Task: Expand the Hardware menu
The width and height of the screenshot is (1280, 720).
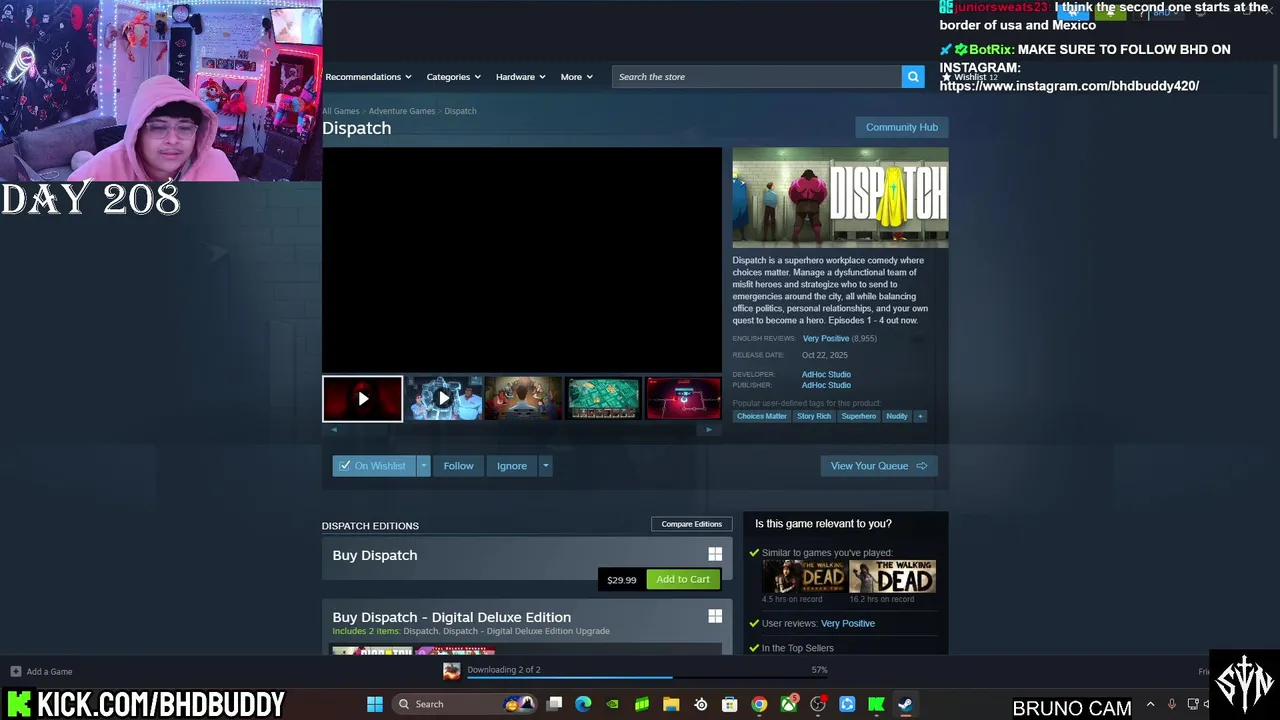Action: coord(520,77)
